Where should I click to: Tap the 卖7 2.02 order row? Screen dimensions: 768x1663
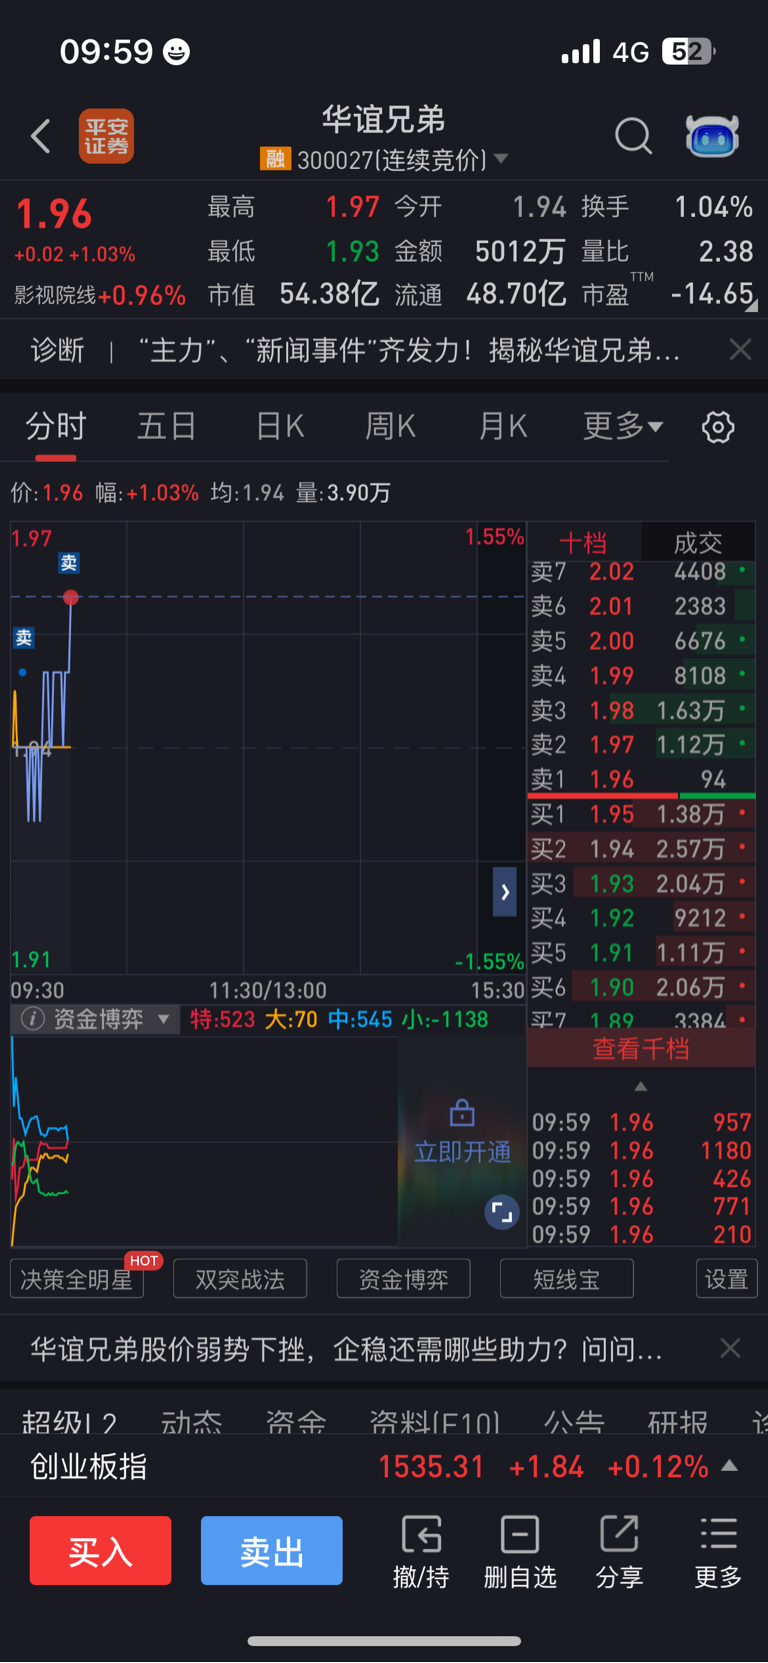pos(641,572)
